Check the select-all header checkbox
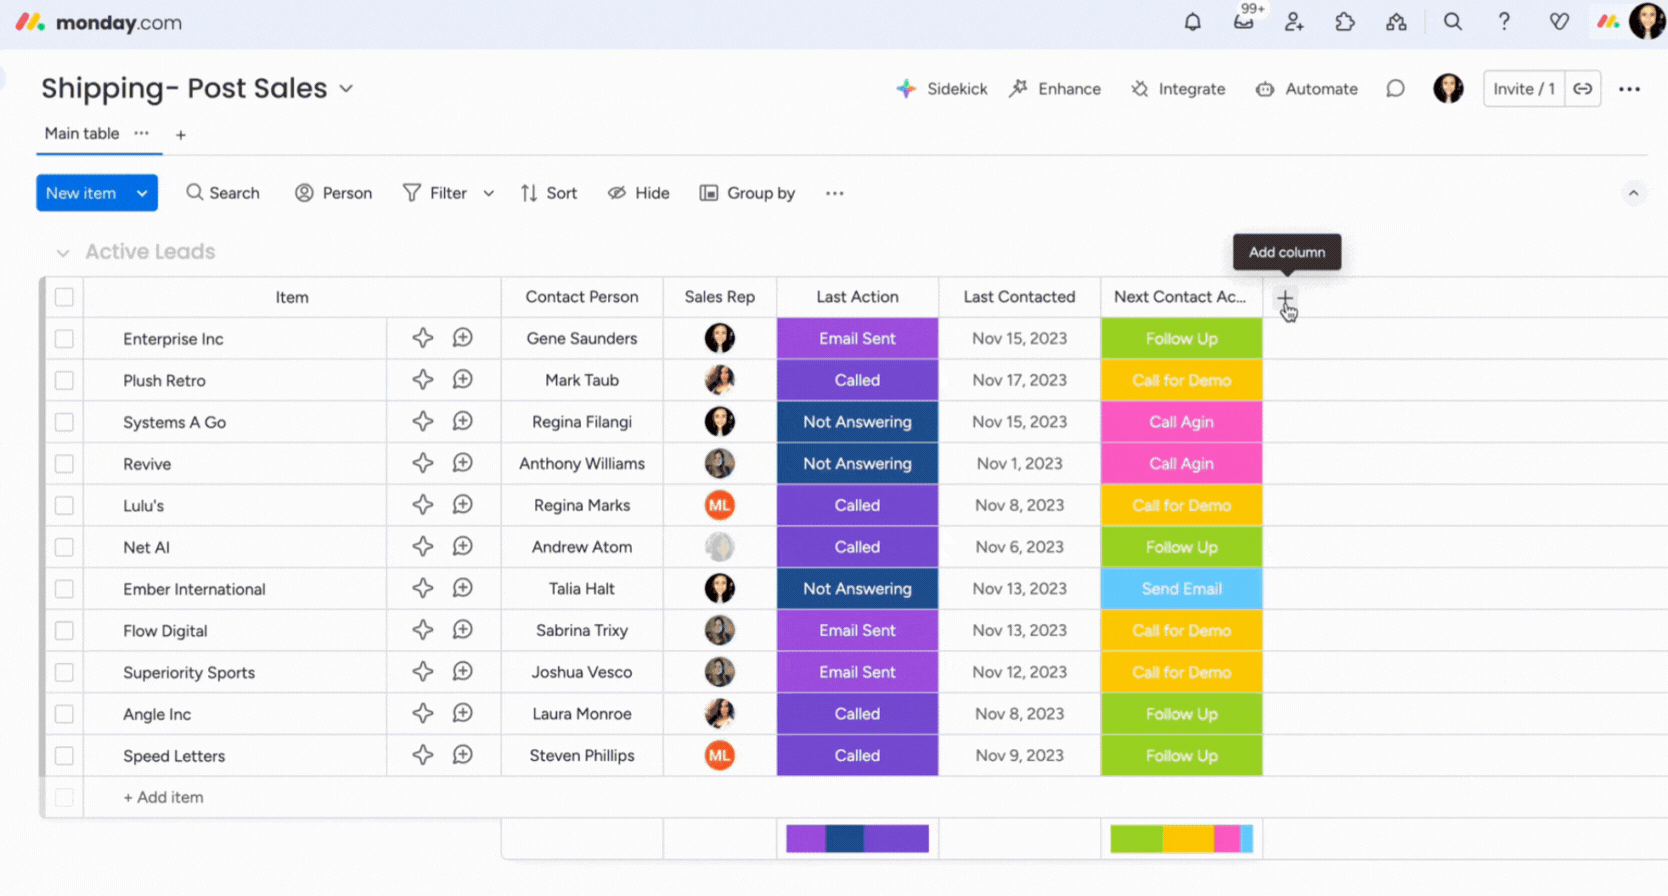1668x896 pixels. 64,297
